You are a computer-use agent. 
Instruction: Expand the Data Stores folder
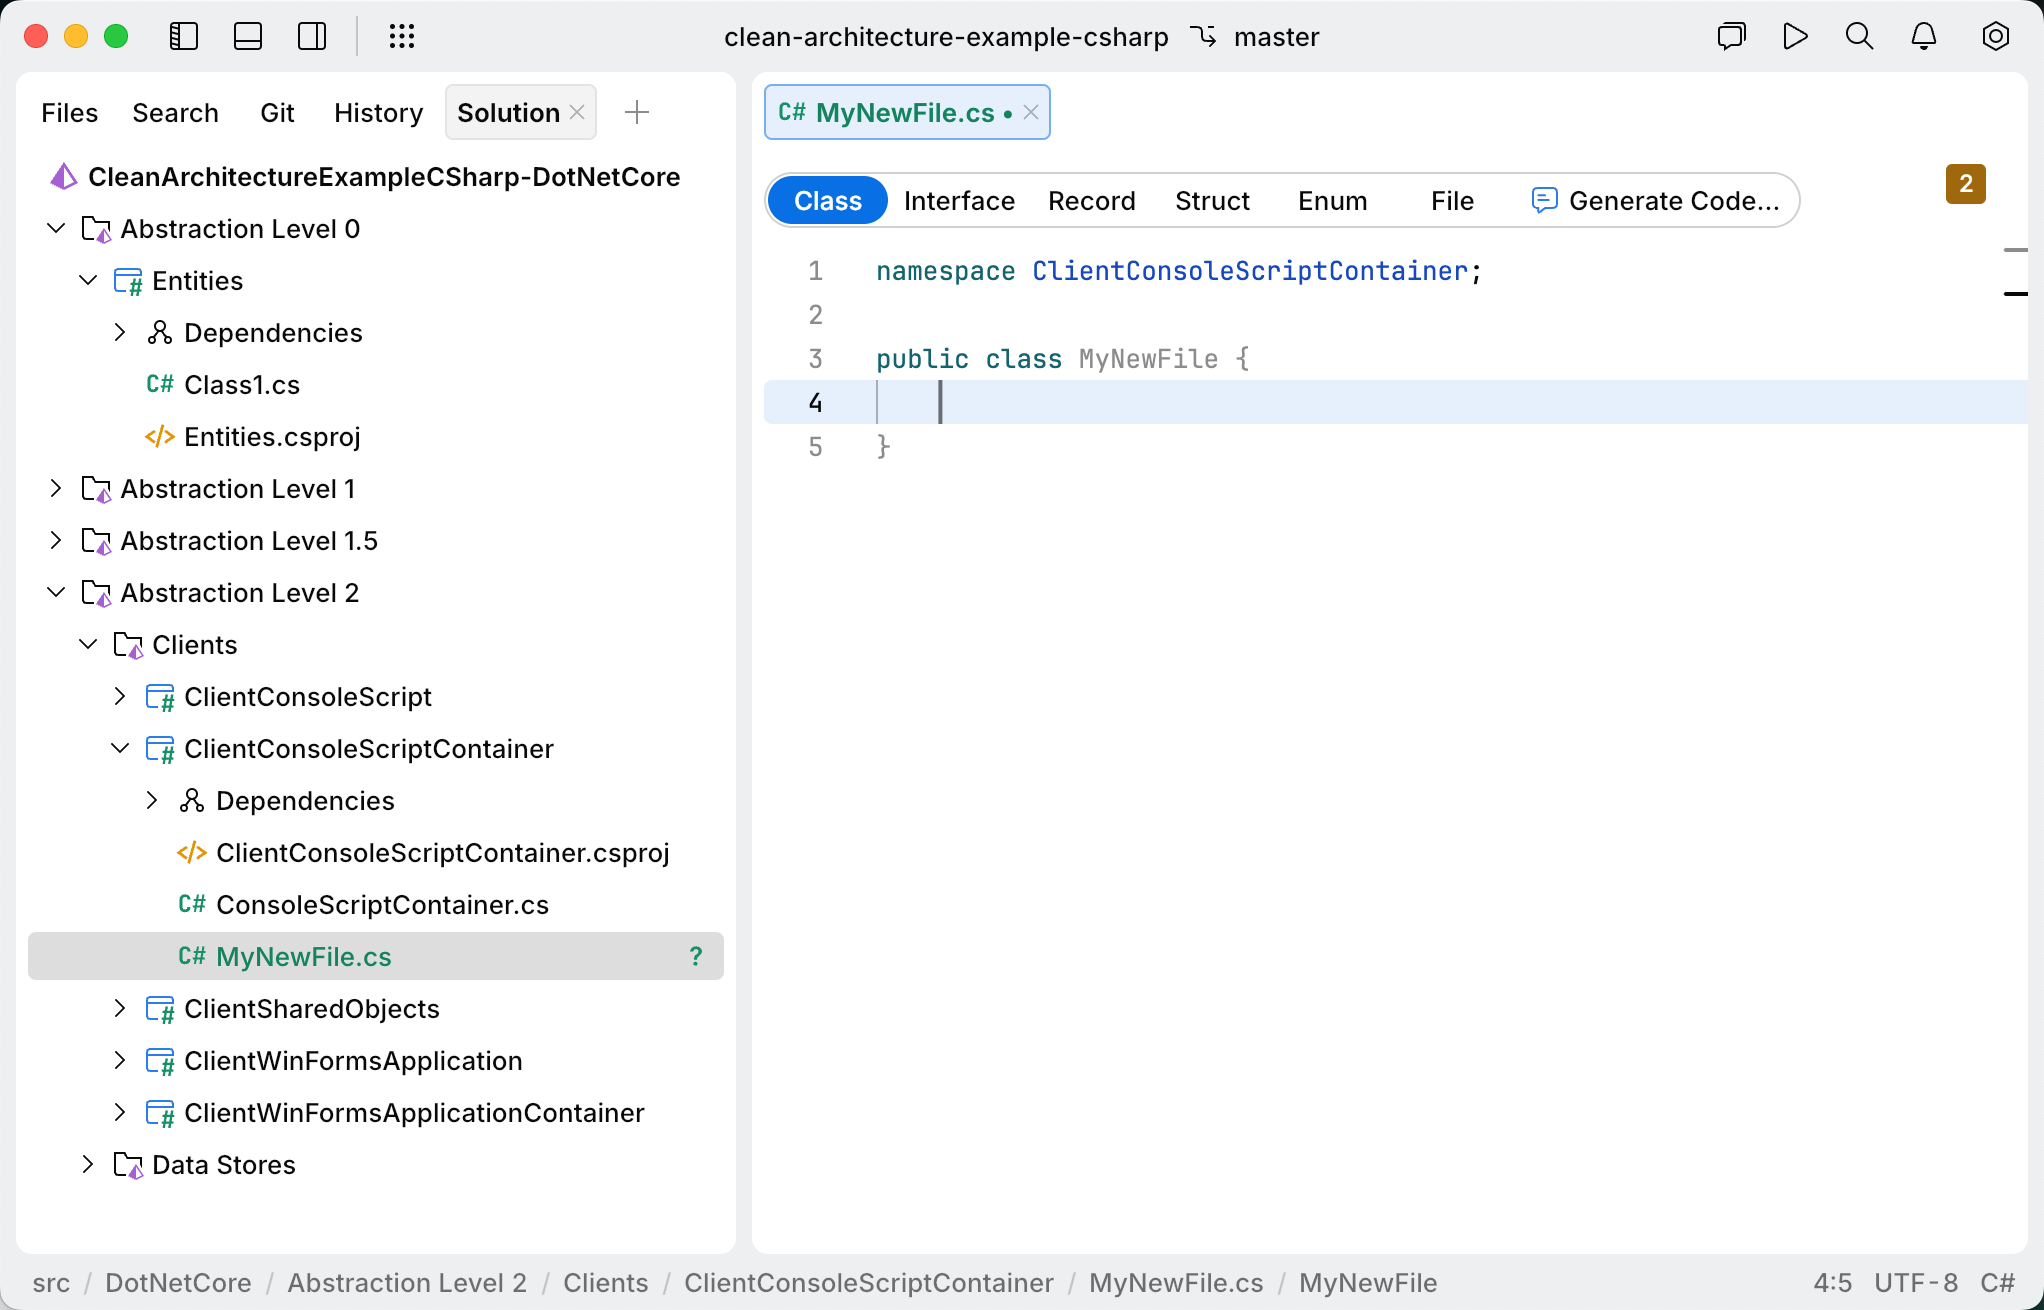88,1164
